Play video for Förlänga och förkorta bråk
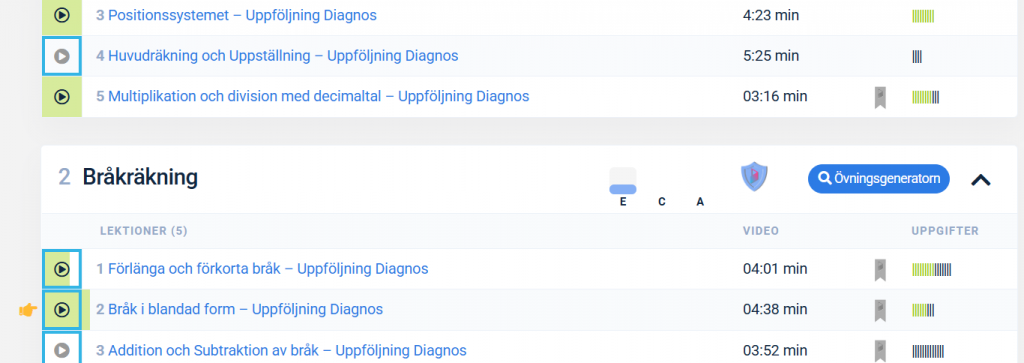This screenshot has width=1024, height=363. click(x=61, y=268)
